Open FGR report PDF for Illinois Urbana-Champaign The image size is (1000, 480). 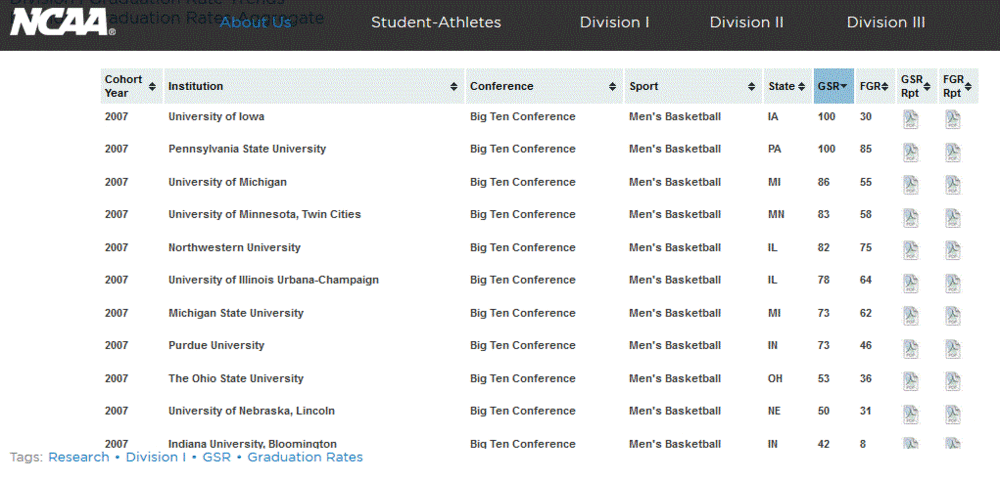point(953,284)
